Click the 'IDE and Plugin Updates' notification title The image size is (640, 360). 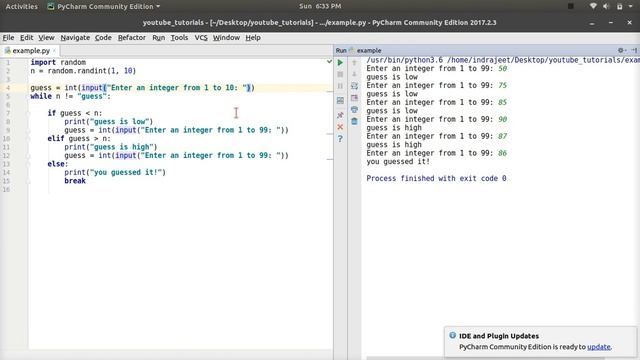499,336
